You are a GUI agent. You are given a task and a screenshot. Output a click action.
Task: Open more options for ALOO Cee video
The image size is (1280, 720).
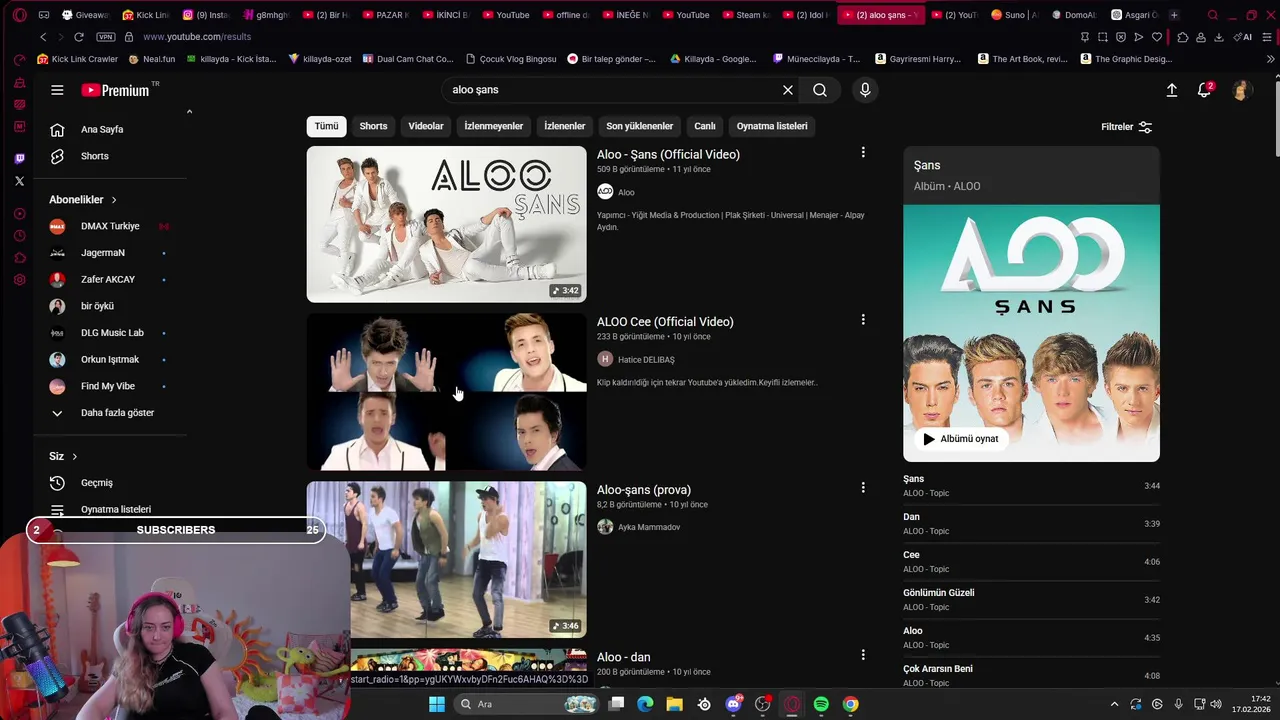(863, 320)
